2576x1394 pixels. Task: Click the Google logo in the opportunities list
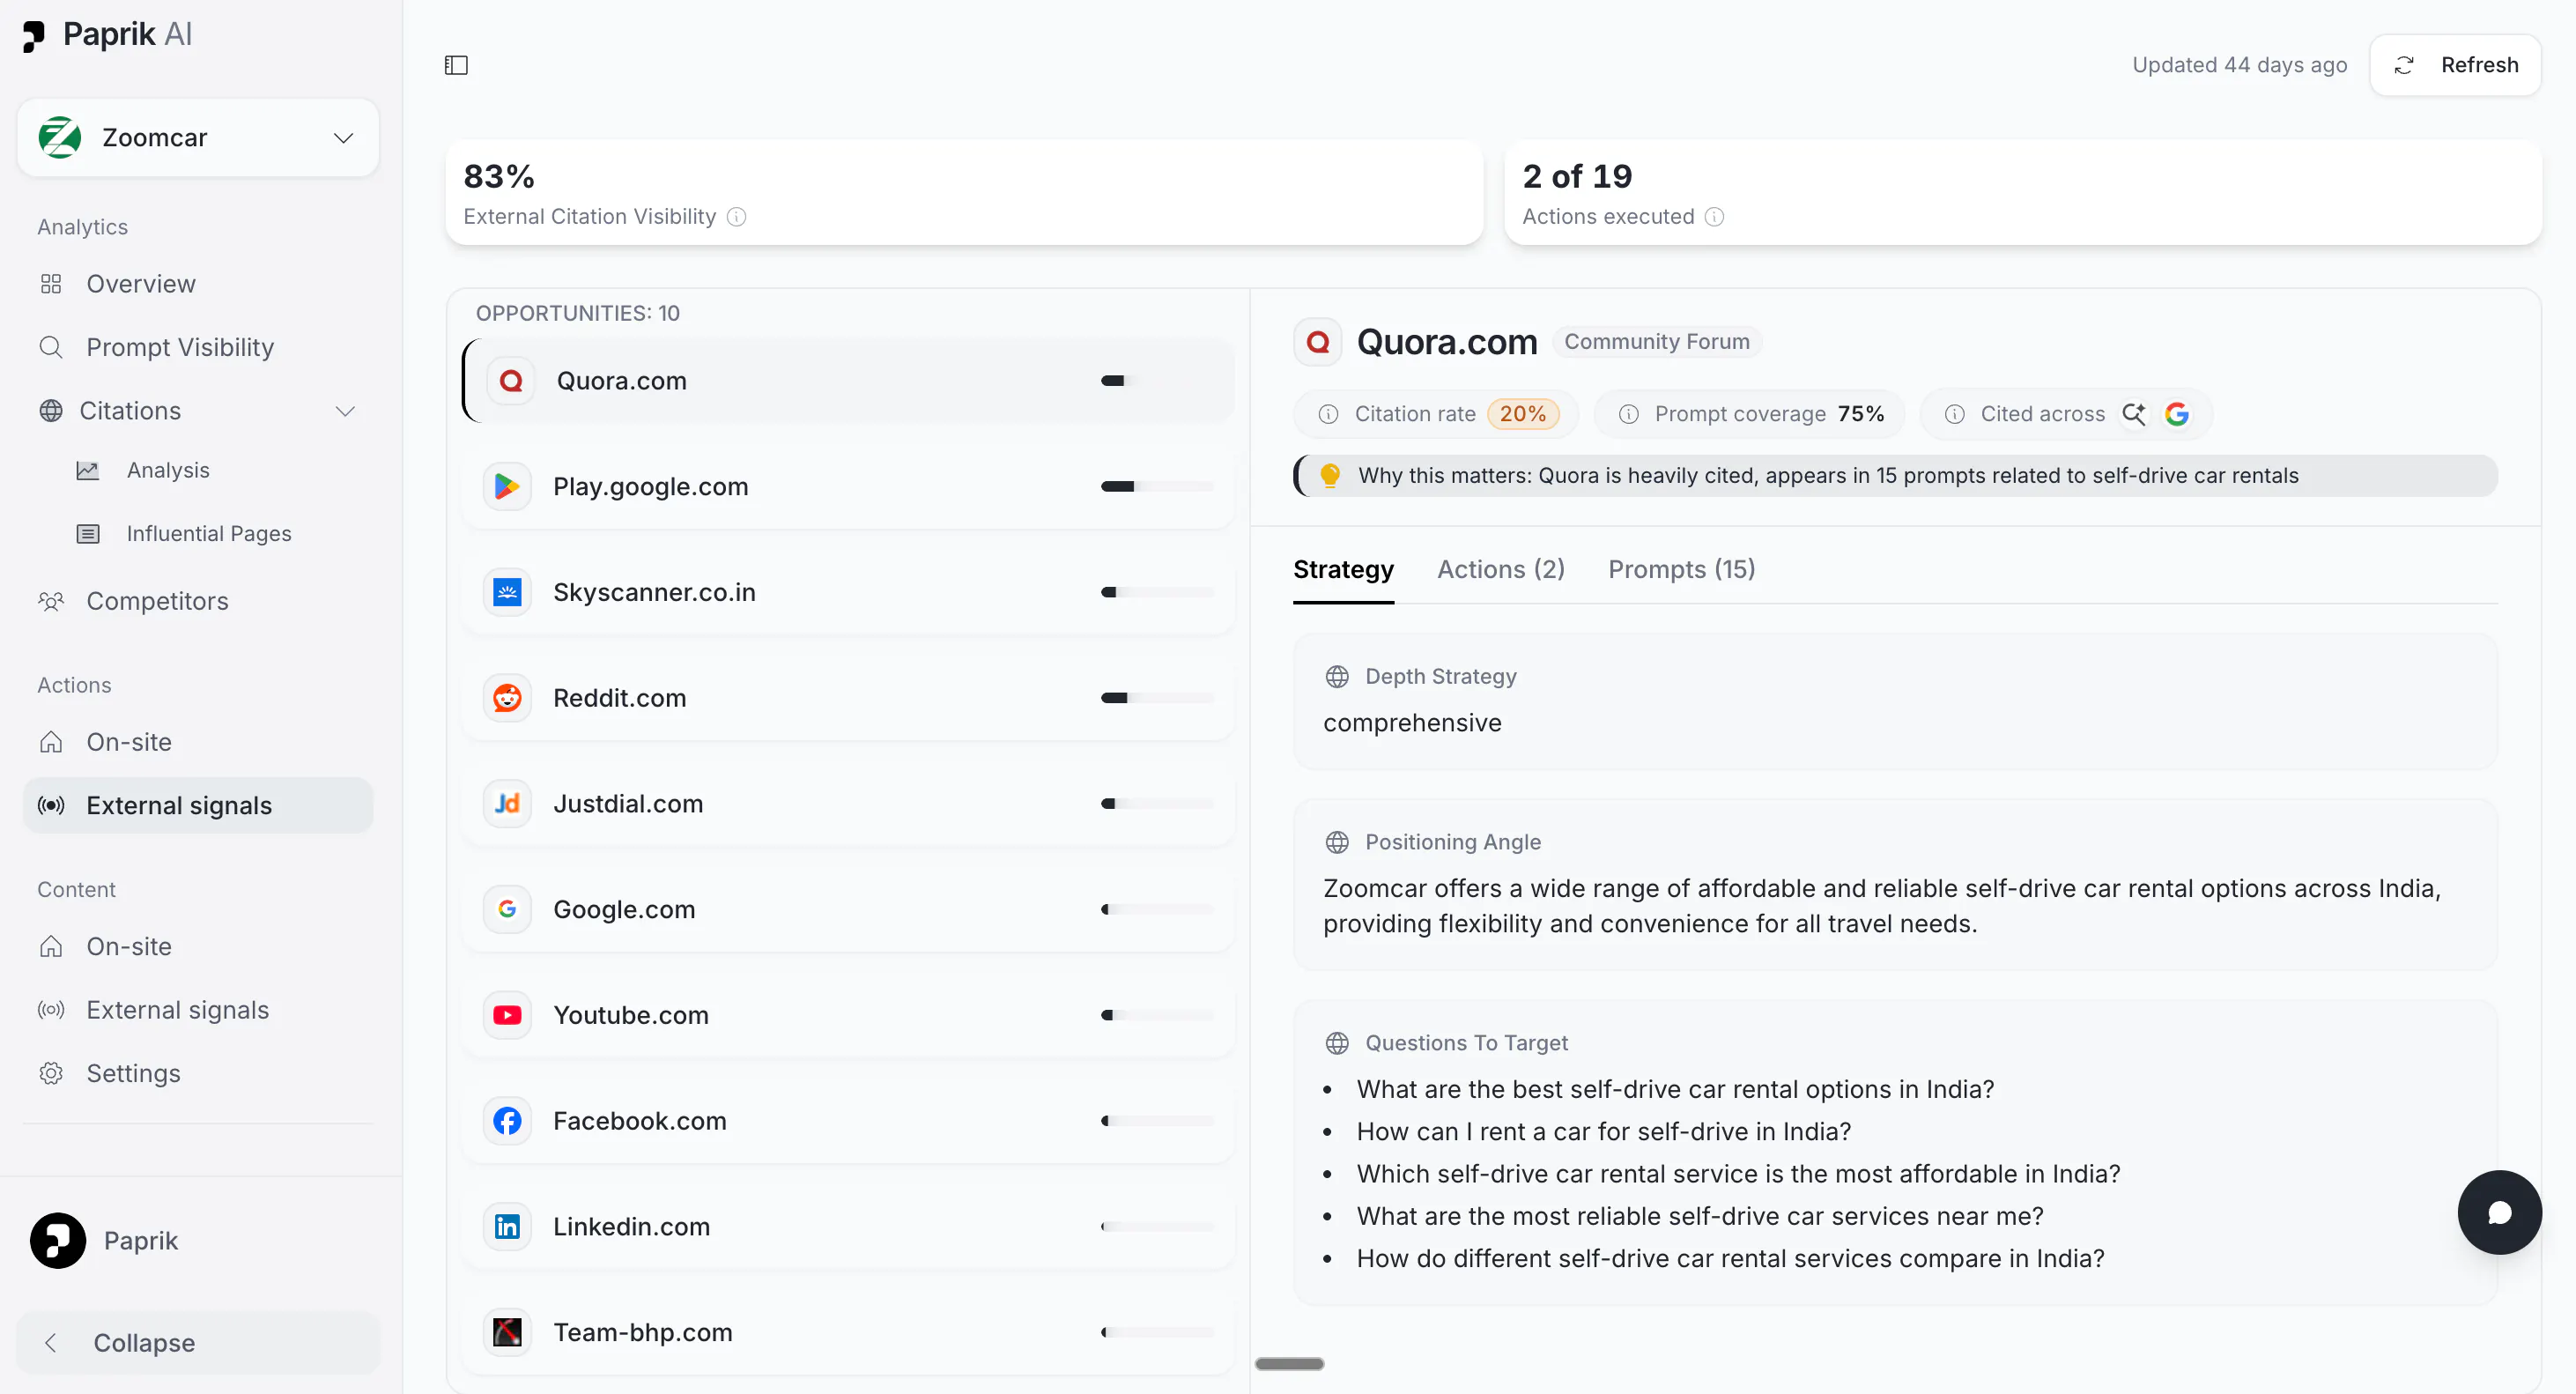point(507,910)
